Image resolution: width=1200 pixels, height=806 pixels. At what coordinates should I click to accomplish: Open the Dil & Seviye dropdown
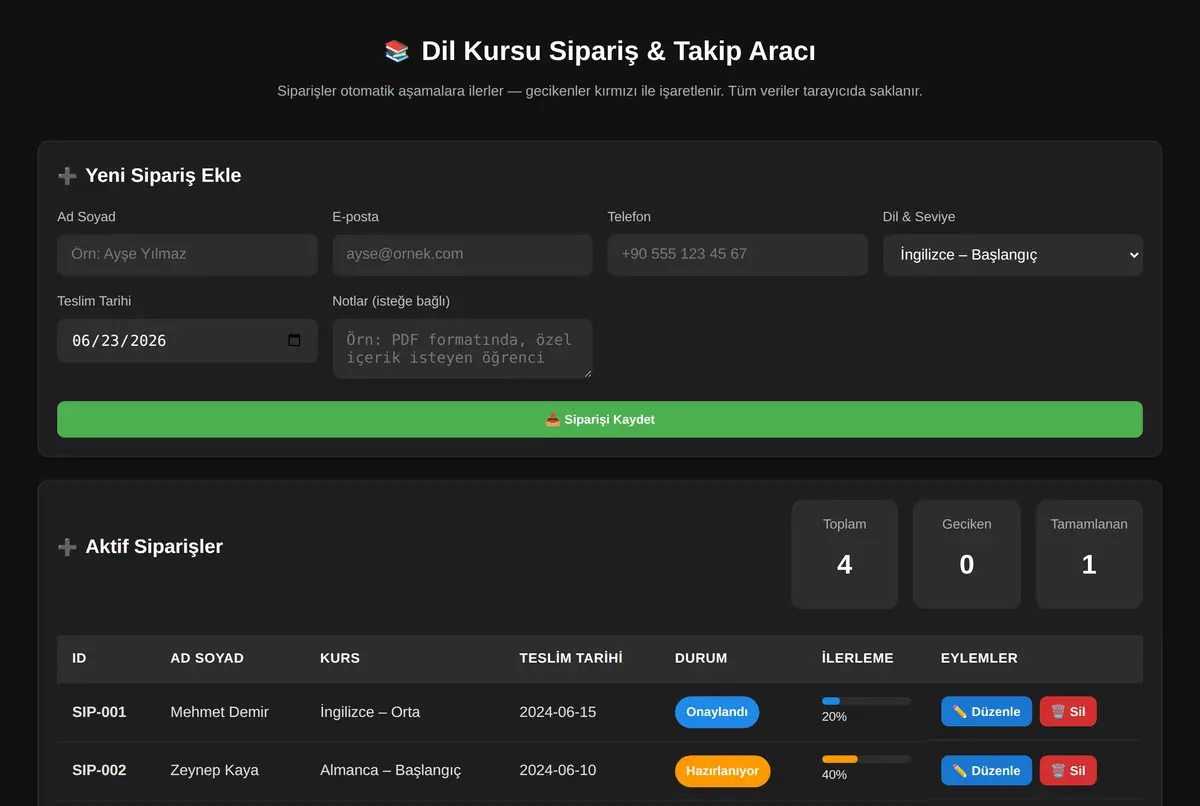point(1012,255)
